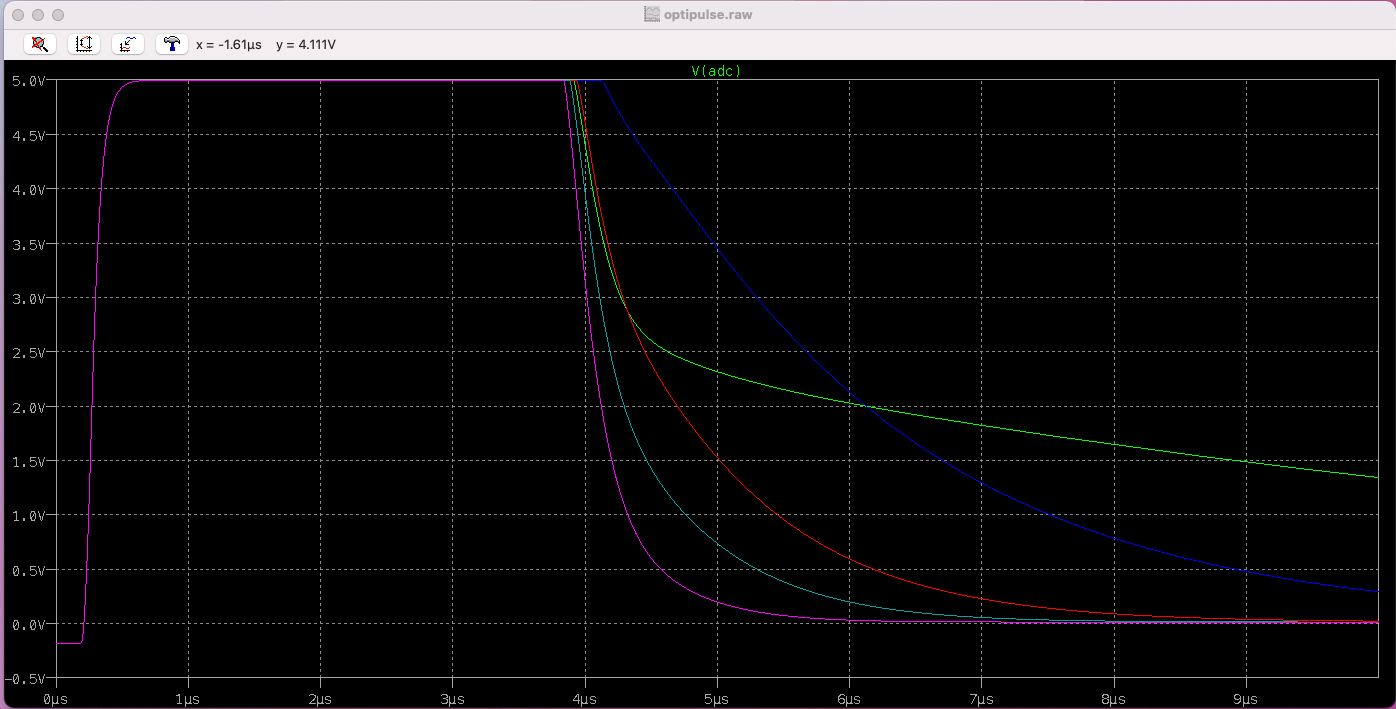
Task: Open the add traces toolbar icon
Action: (x=128, y=44)
